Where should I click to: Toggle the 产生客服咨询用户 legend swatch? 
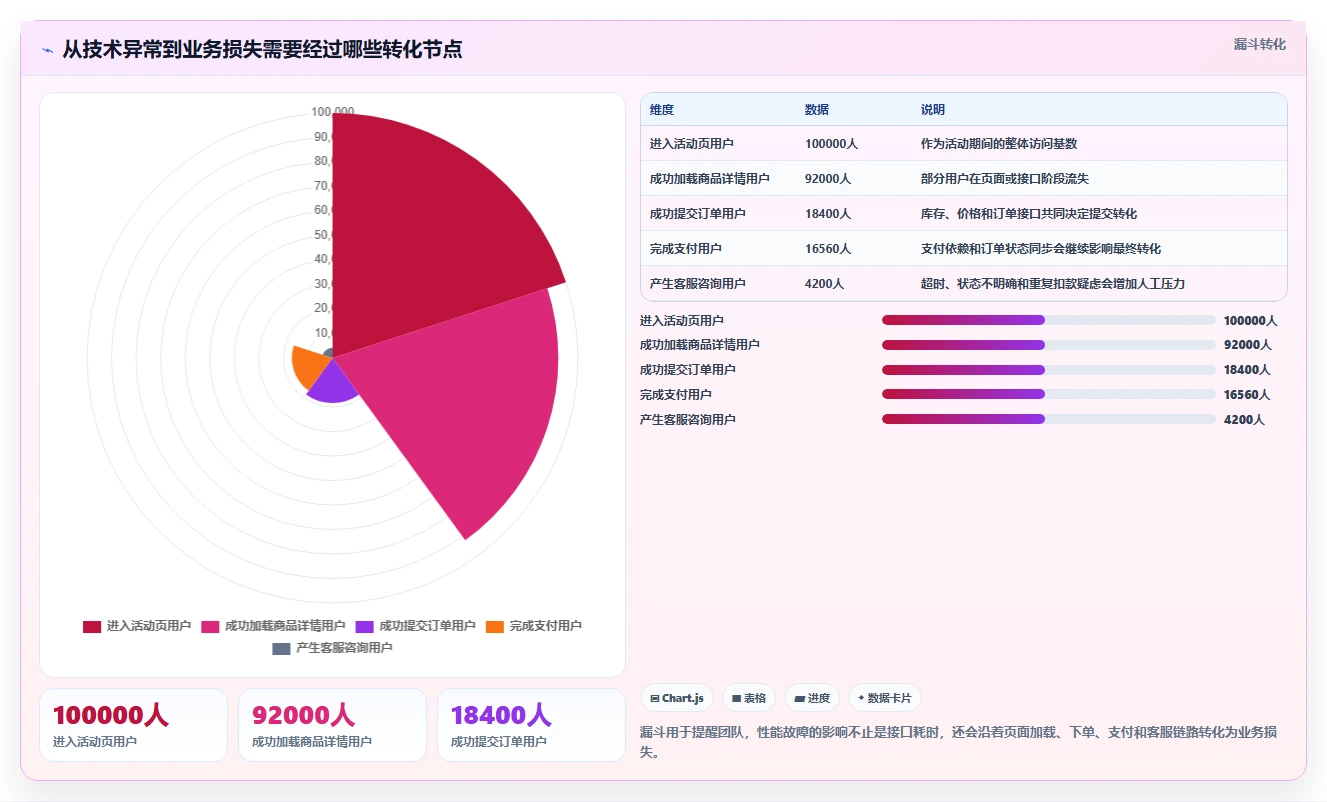coord(281,648)
